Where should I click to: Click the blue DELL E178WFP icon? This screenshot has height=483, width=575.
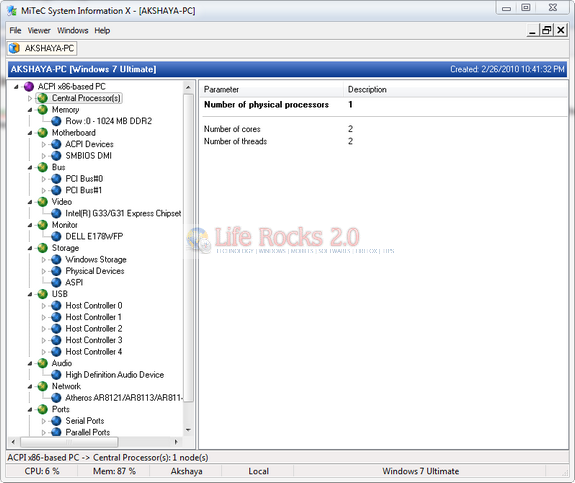tap(56, 237)
